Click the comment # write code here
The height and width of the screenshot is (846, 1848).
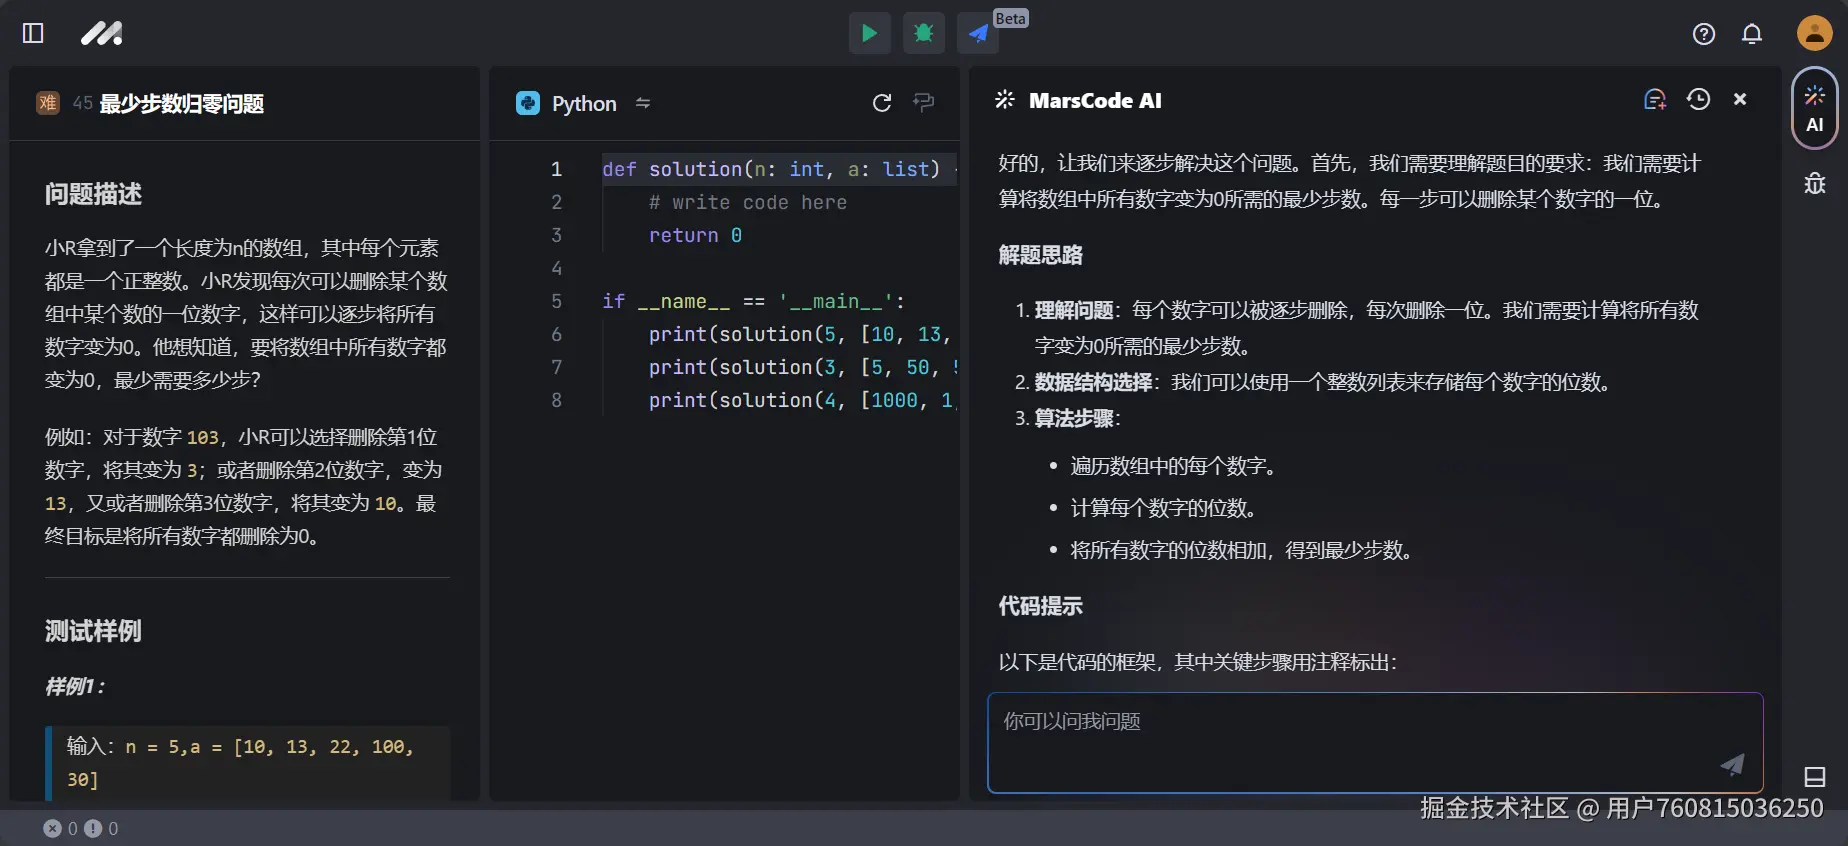748,202
